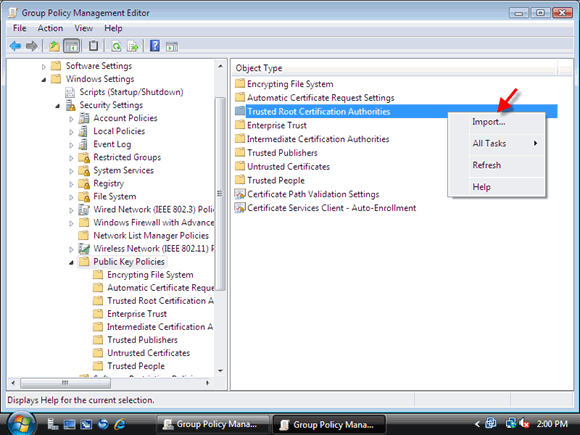The height and width of the screenshot is (435, 580).
Task: Click the tree horizontal scrollbar thumb
Action: pyautogui.click(x=65, y=383)
